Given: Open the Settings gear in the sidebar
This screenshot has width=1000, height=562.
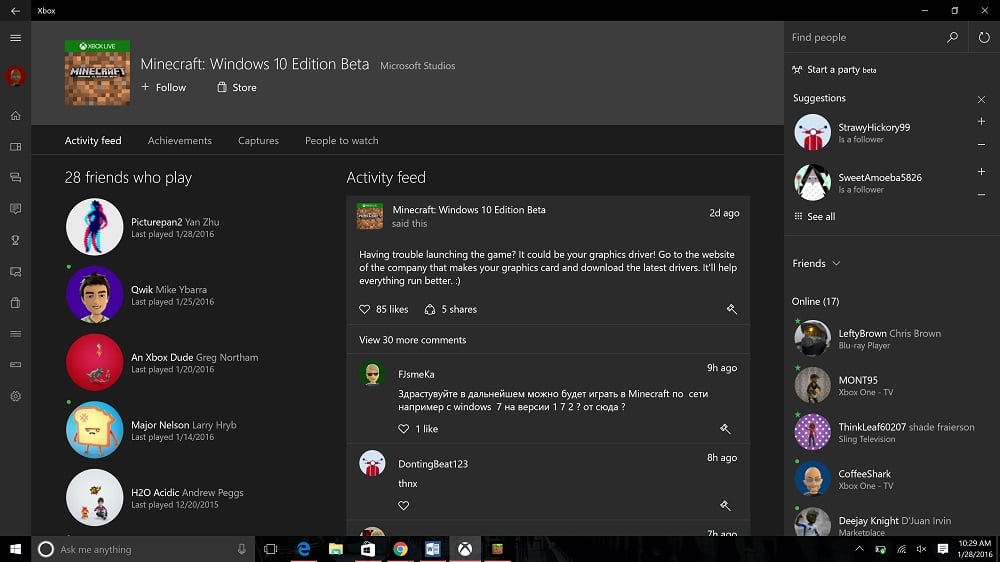Looking at the screenshot, I should coord(15,396).
